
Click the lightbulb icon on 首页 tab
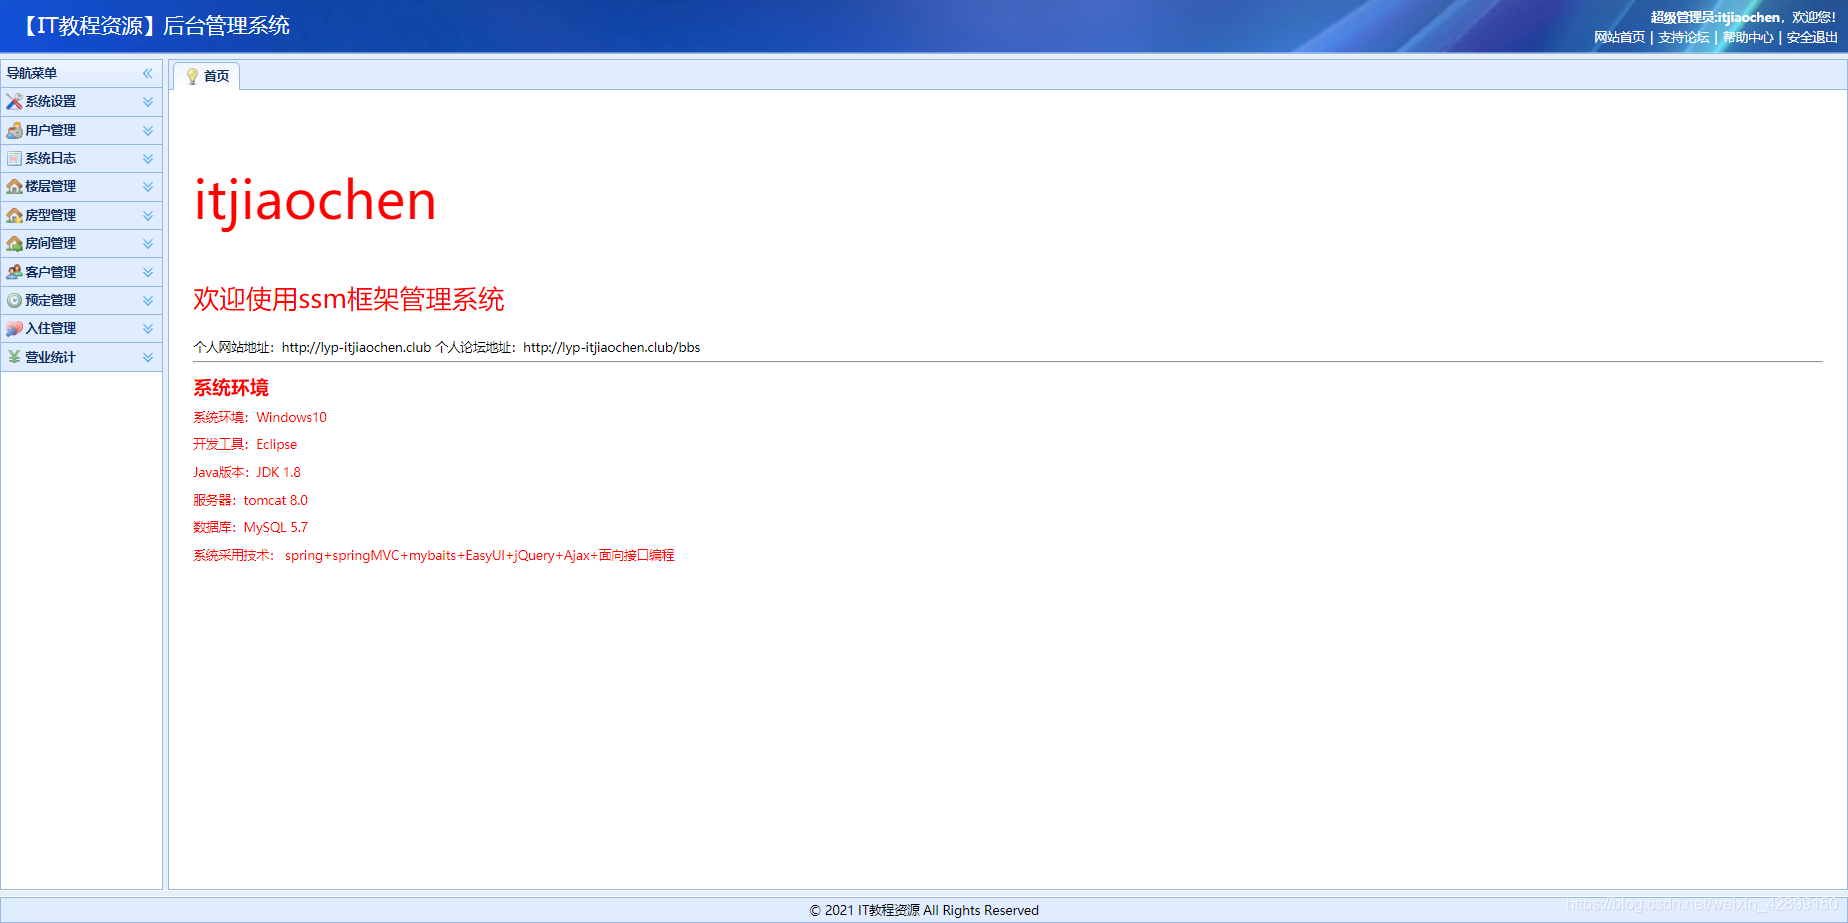pos(192,76)
